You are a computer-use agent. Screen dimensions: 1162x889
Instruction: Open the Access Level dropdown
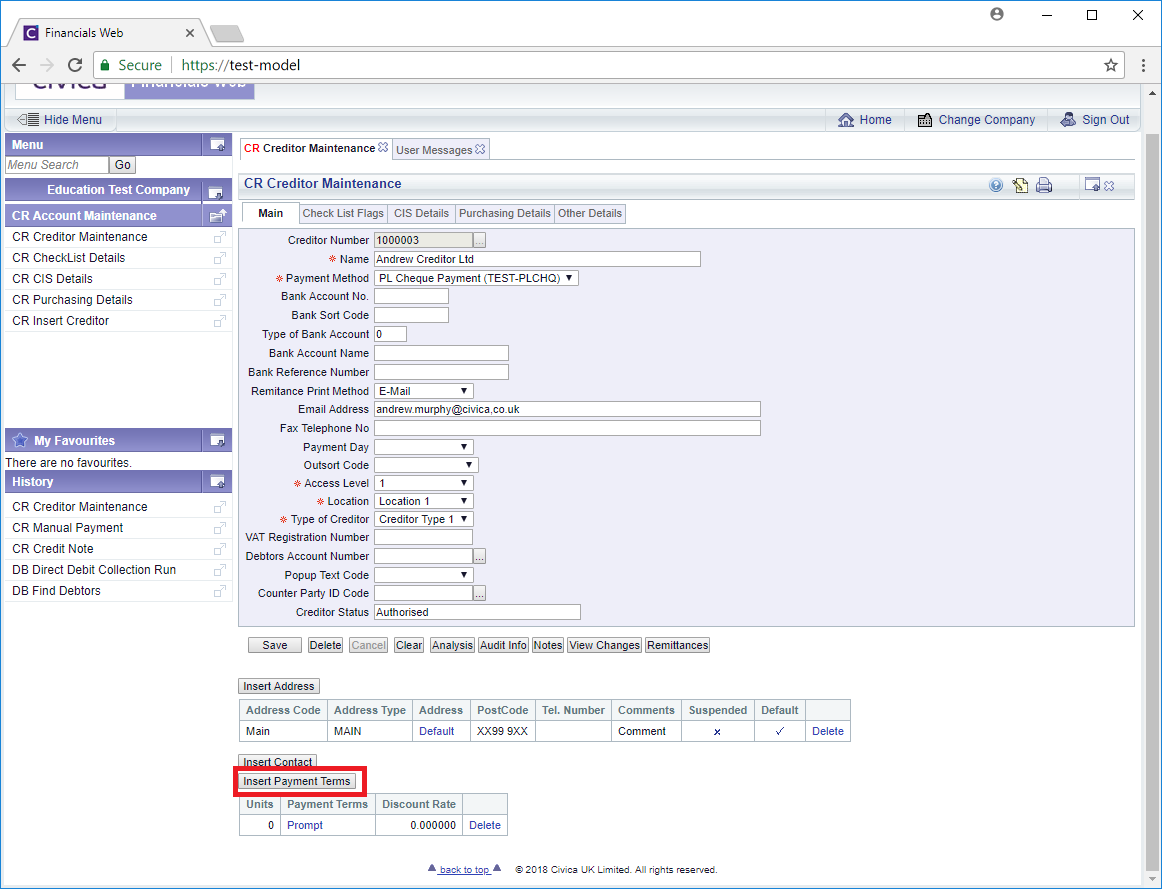click(423, 483)
